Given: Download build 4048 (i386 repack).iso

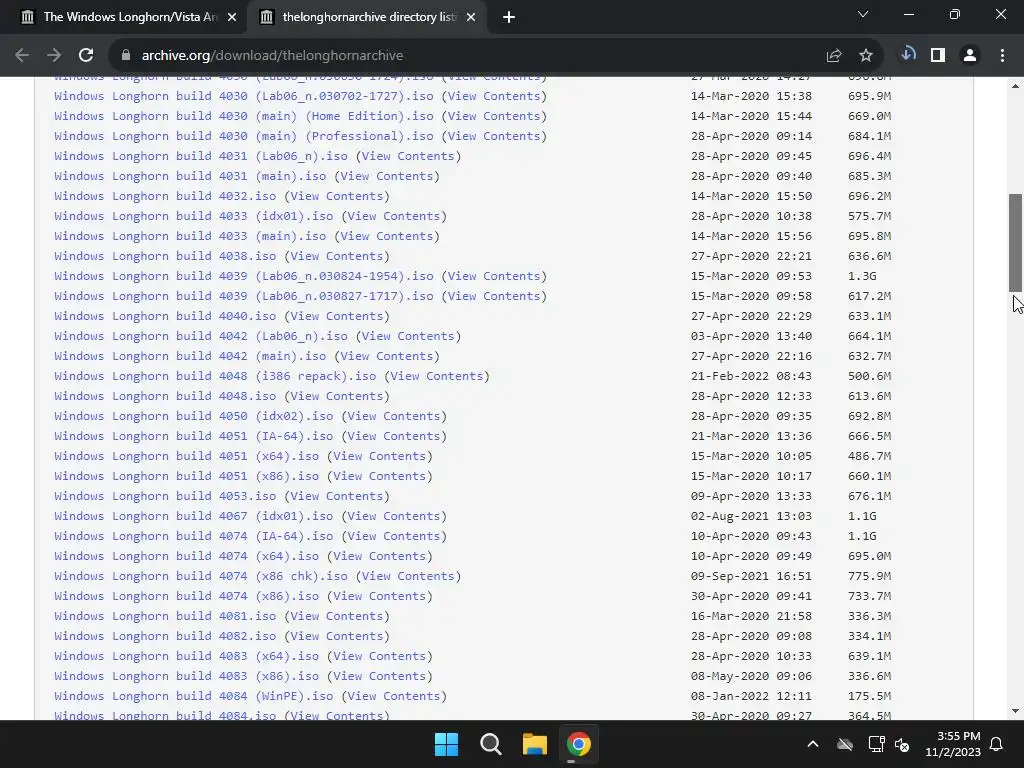Looking at the screenshot, I should (215, 376).
